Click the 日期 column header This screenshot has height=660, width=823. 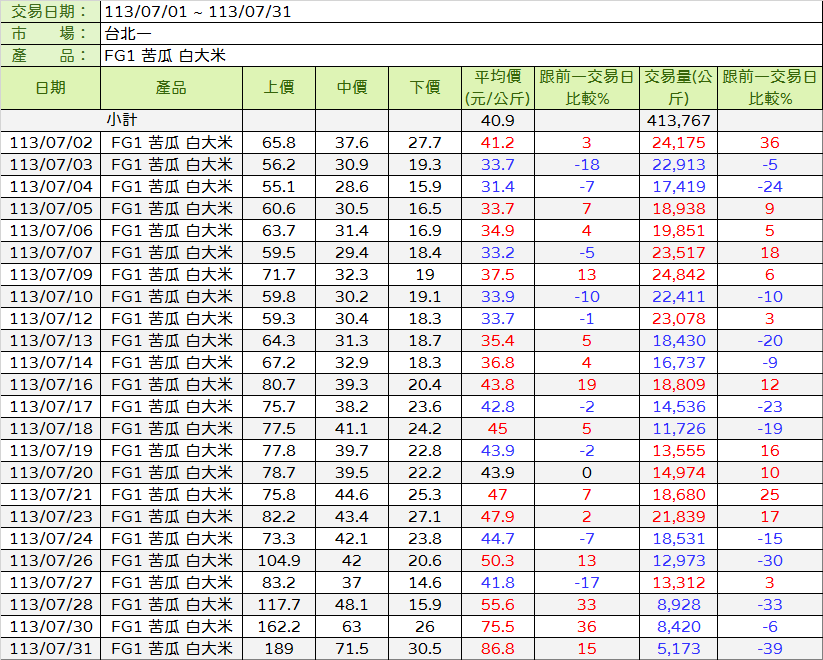[x=50, y=88]
